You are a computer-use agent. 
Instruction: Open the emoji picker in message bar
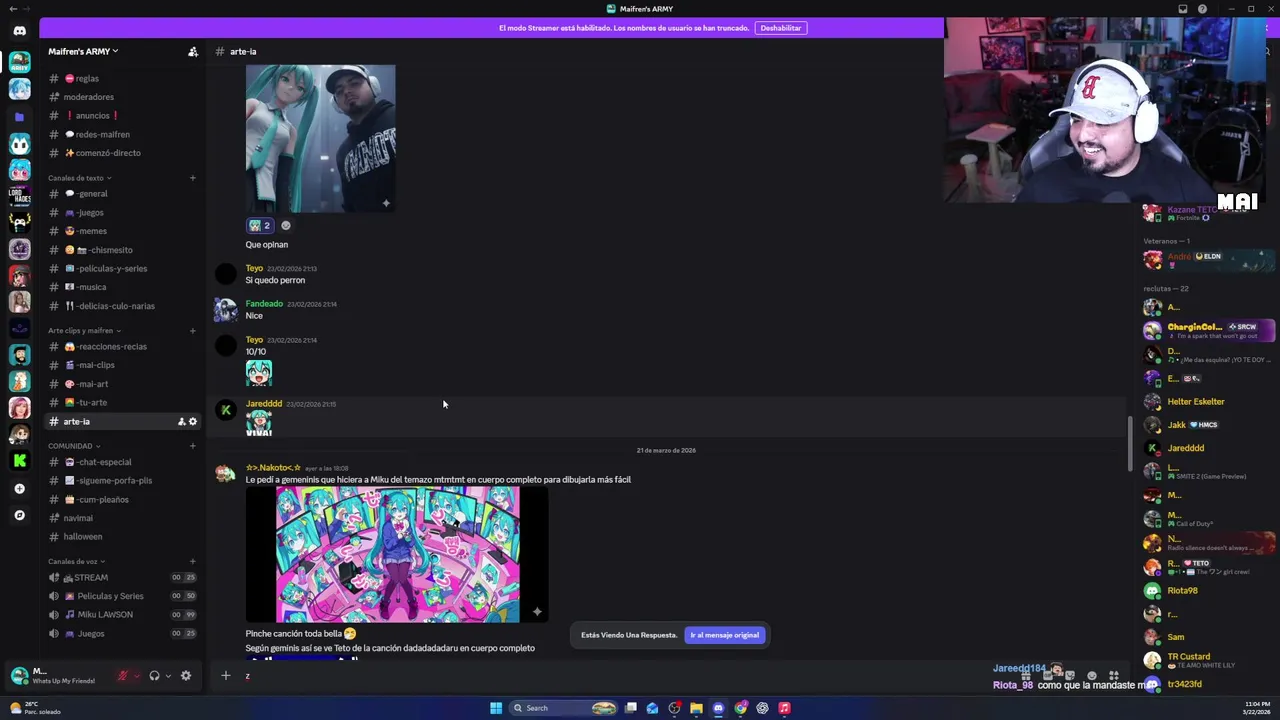click(x=1091, y=676)
